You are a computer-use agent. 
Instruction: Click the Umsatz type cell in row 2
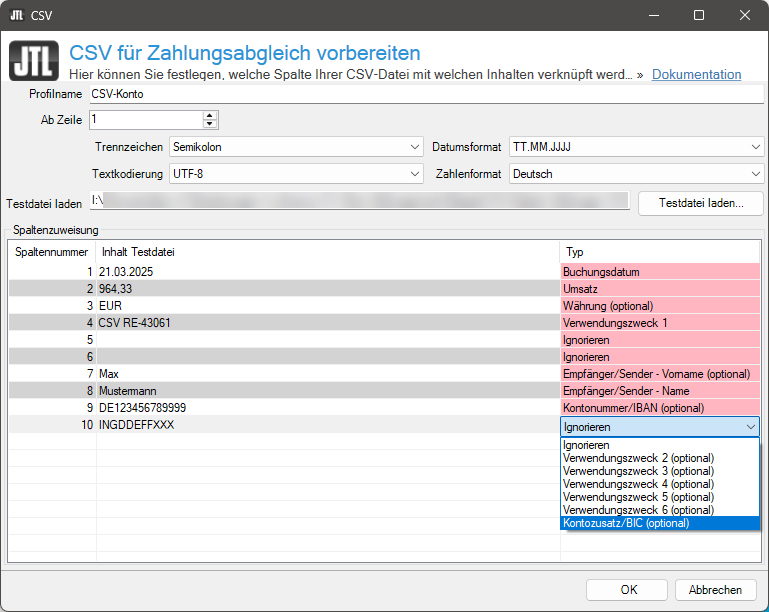(660, 288)
